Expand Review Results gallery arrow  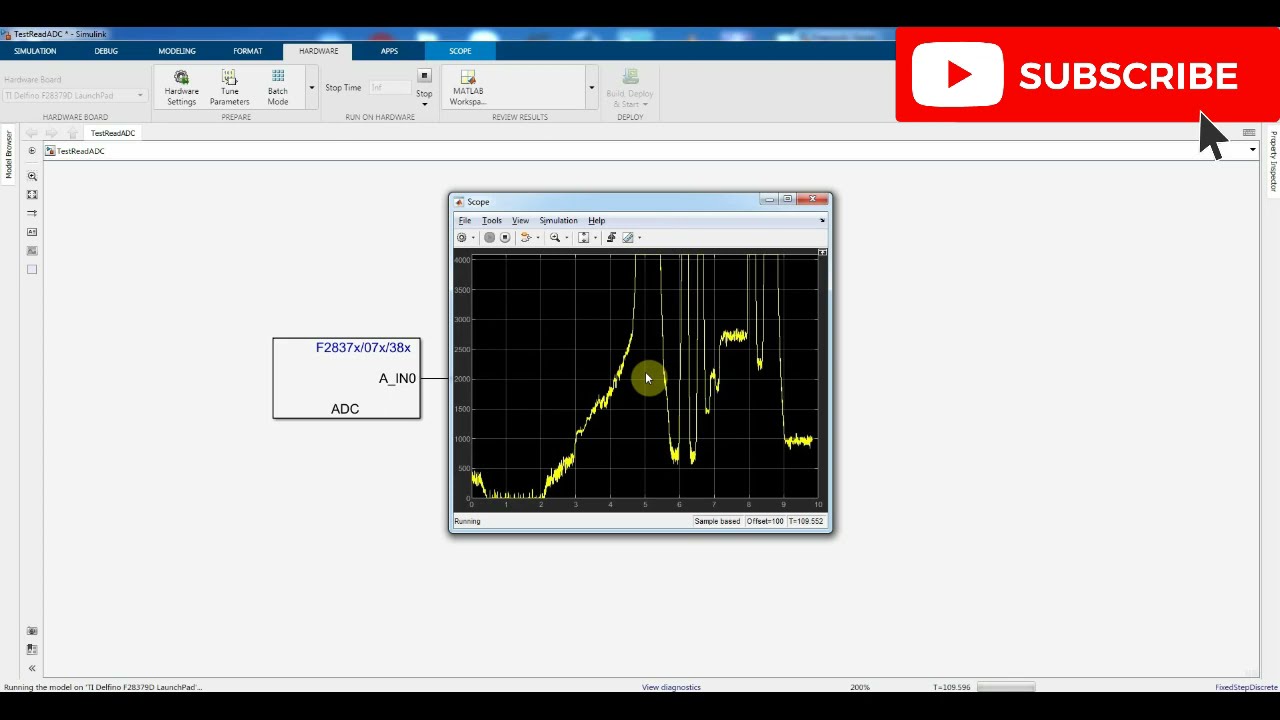(591, 88)
